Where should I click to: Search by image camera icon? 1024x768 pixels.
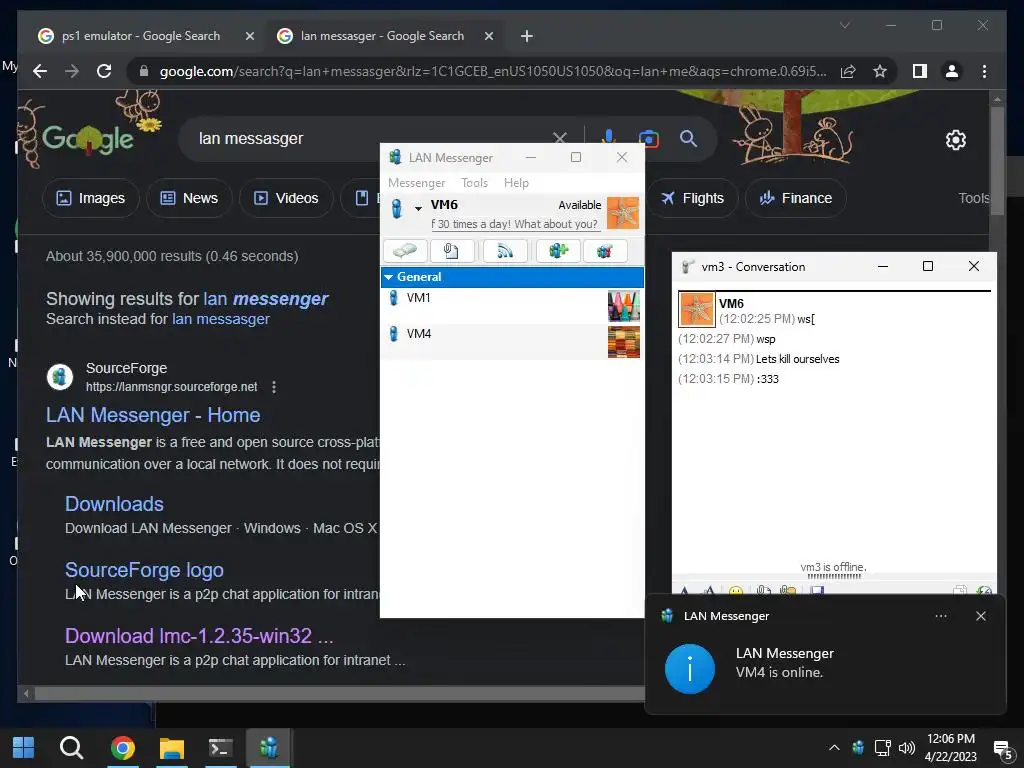coord(648,138)
